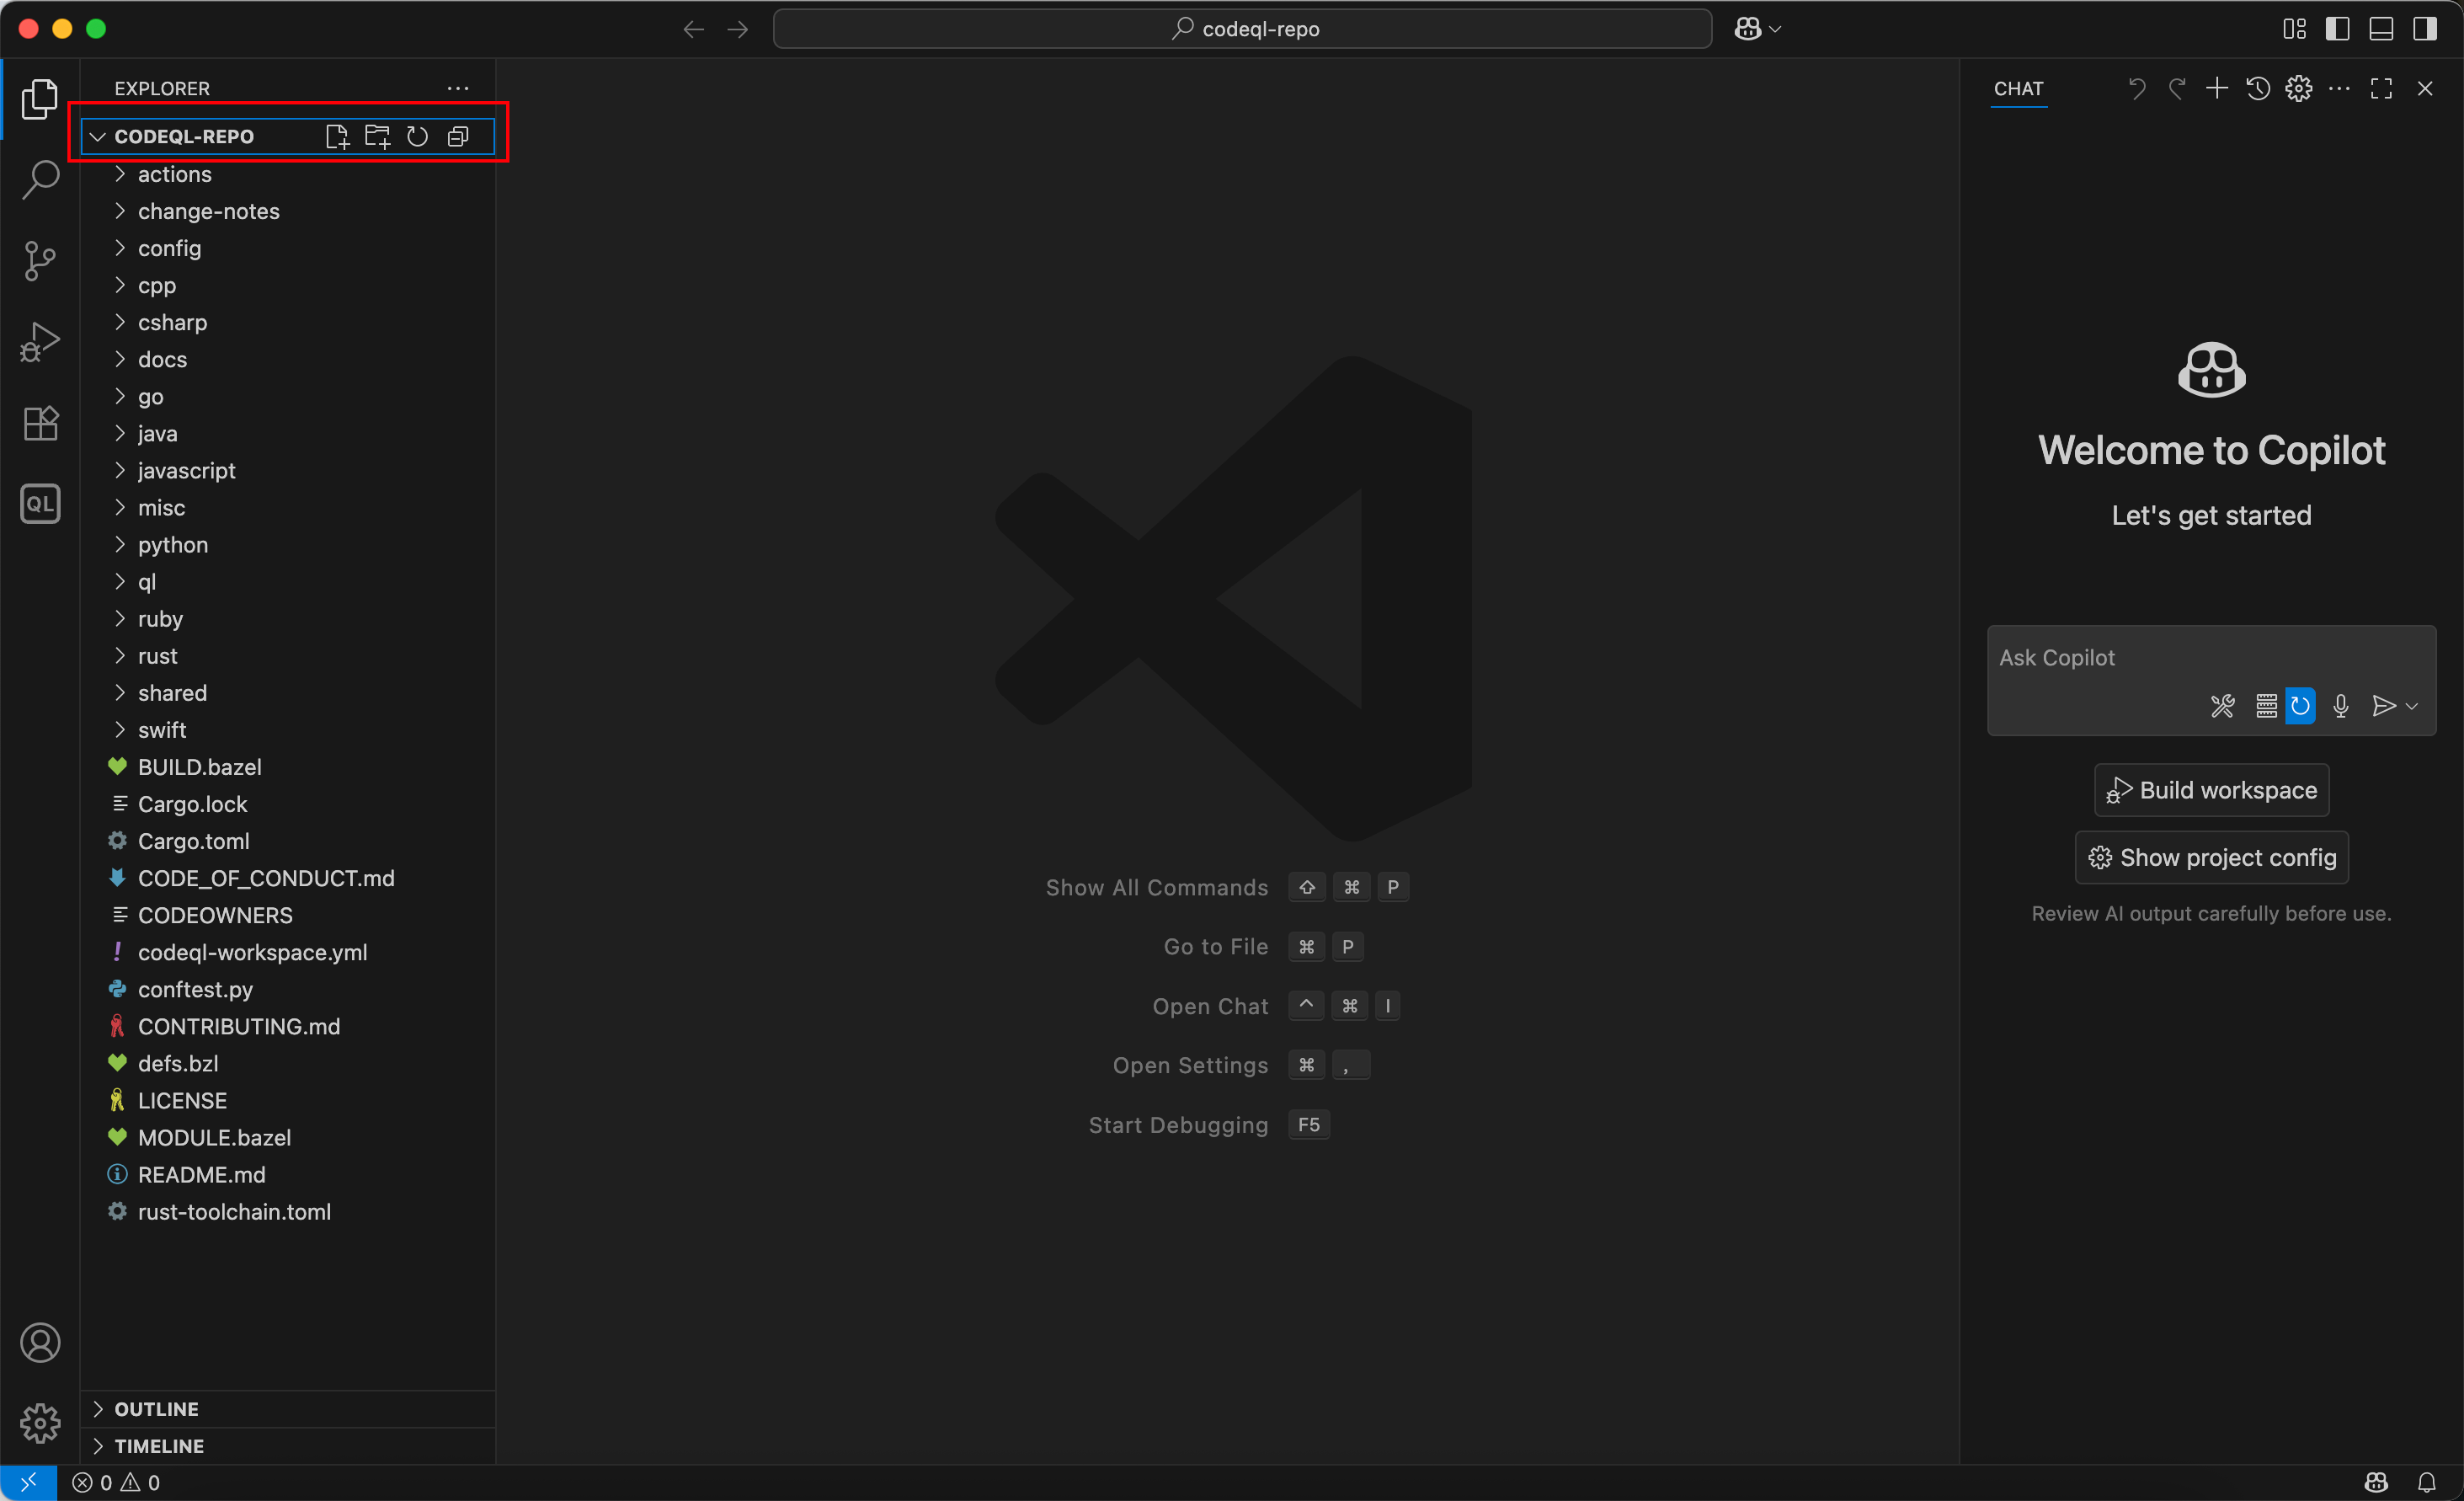
Task: Open the Source Control view icon
Action: coord(40,261)
